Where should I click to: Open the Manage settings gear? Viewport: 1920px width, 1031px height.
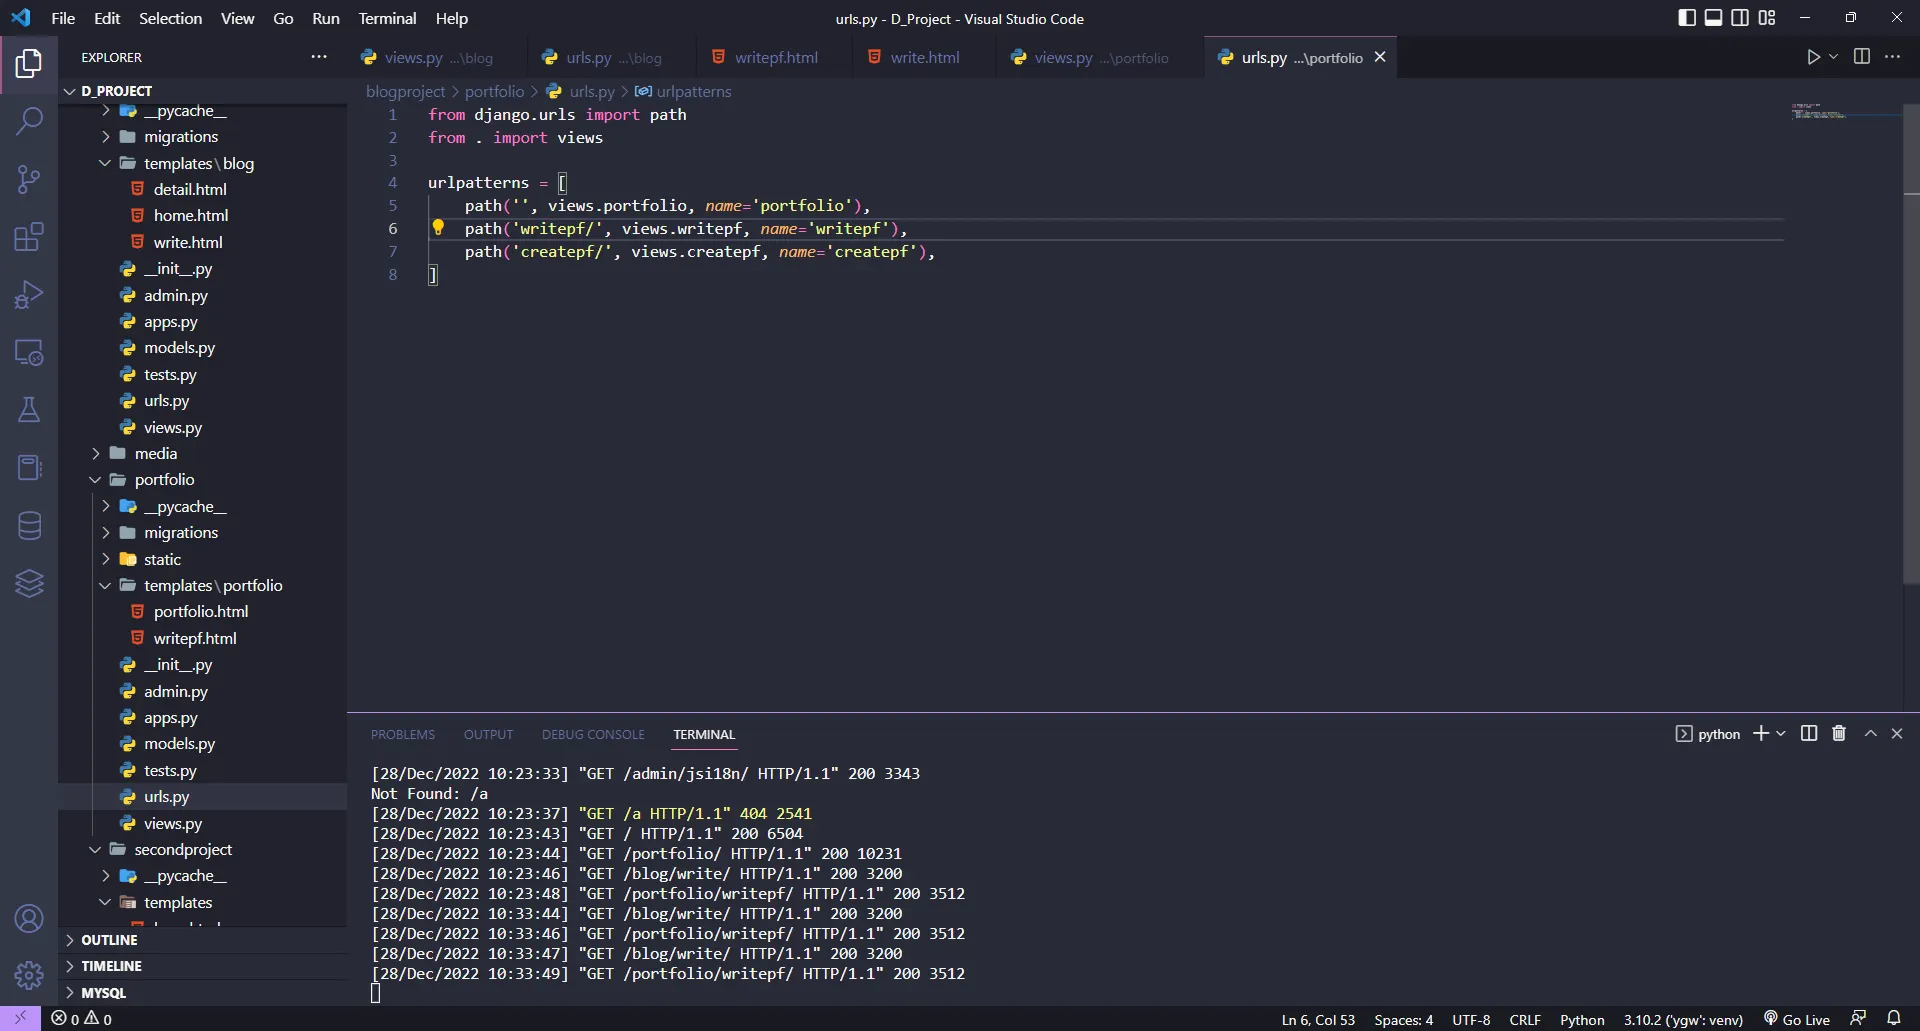pos(29,974)
